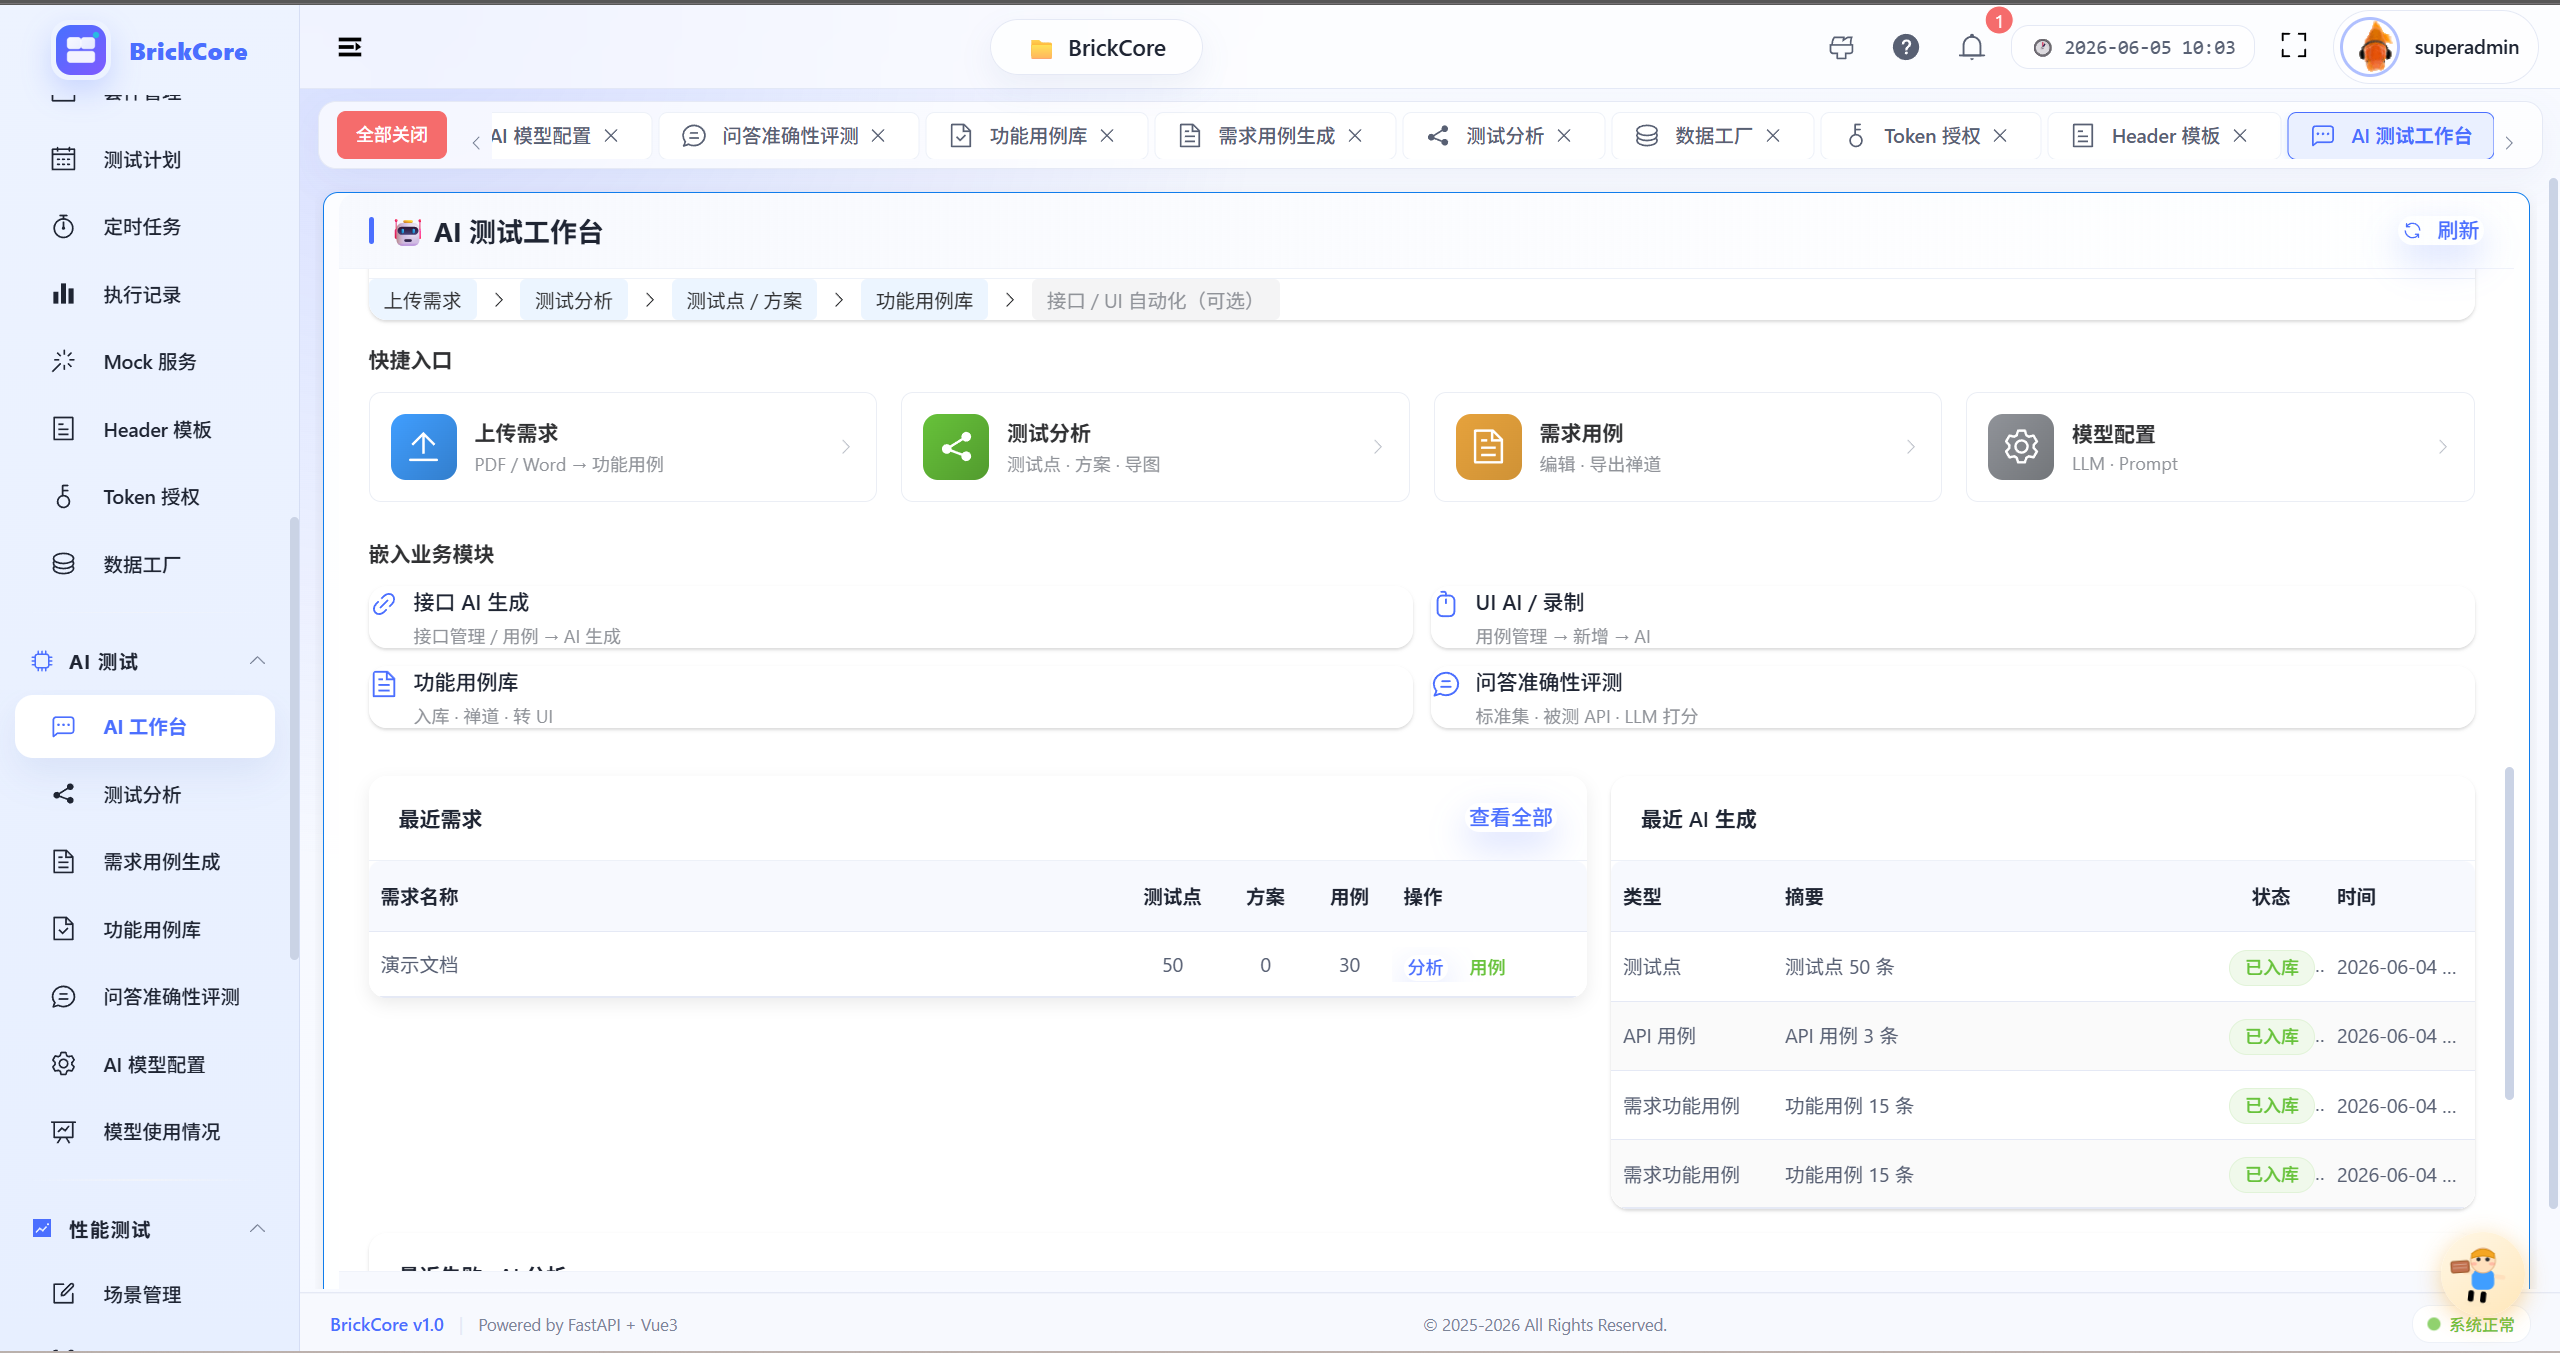Select the 接口 / UI 自动化（可选）step
Viewport: 2560px width, 1353px height.
(x=1155, y=301)
